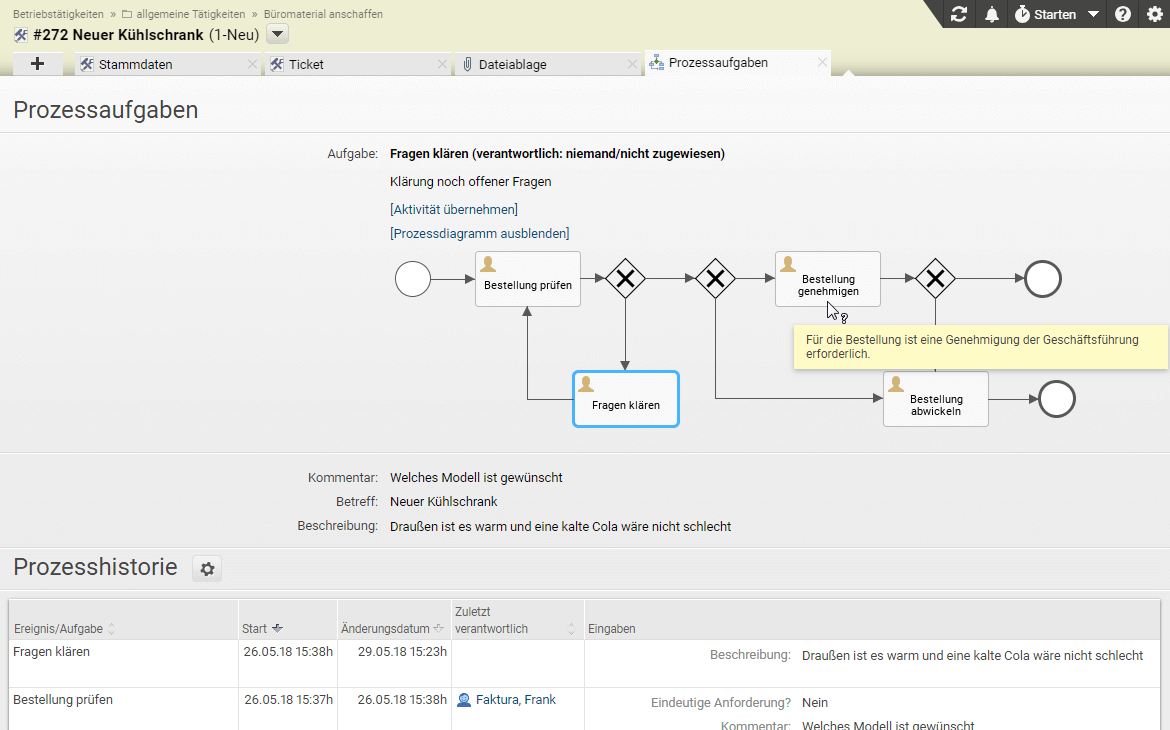Expand the Starten dropdown arrow

(1093, 14)
